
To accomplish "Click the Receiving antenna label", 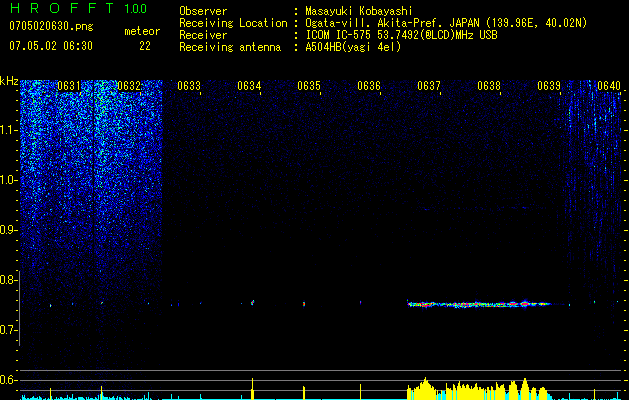I will coord(230,47).
